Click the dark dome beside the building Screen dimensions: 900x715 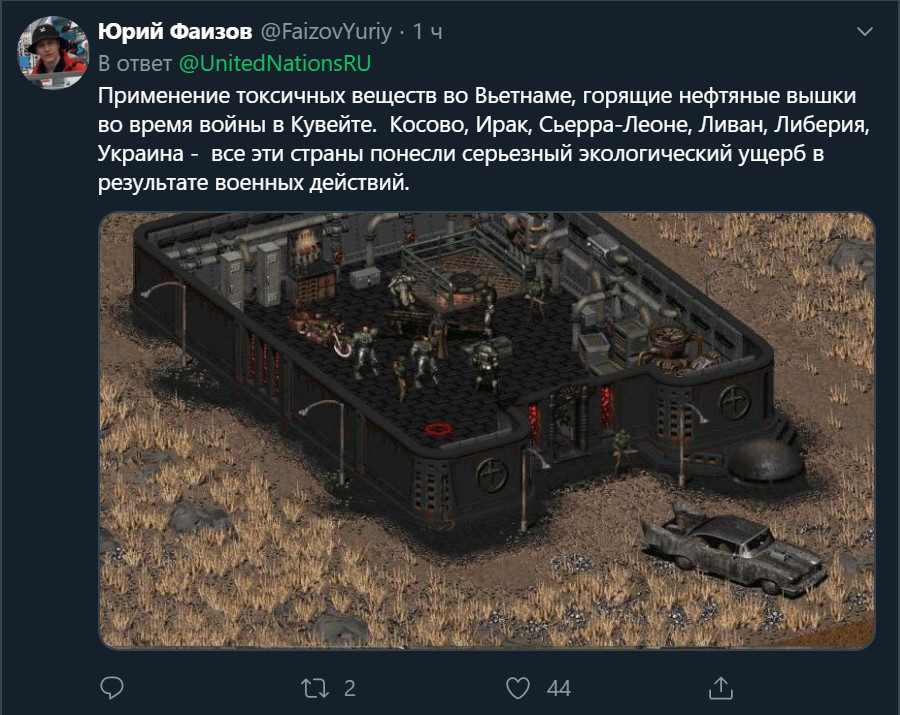765,461
